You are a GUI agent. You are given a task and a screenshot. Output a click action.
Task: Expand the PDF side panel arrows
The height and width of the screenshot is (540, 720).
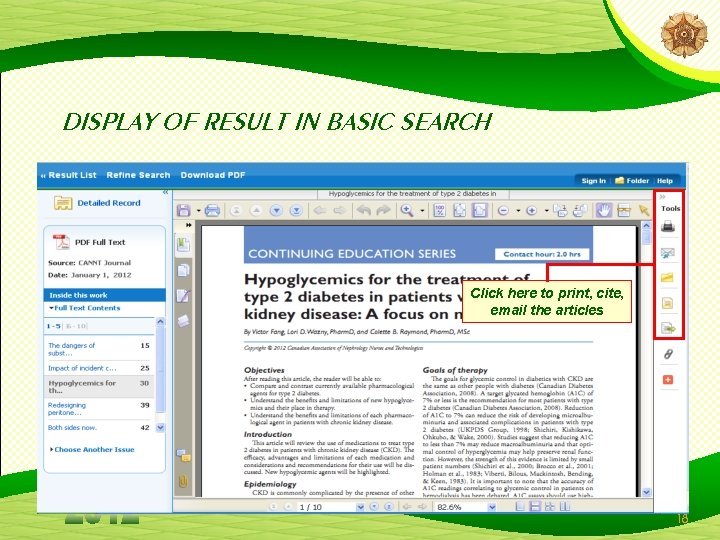coord(188,225)
